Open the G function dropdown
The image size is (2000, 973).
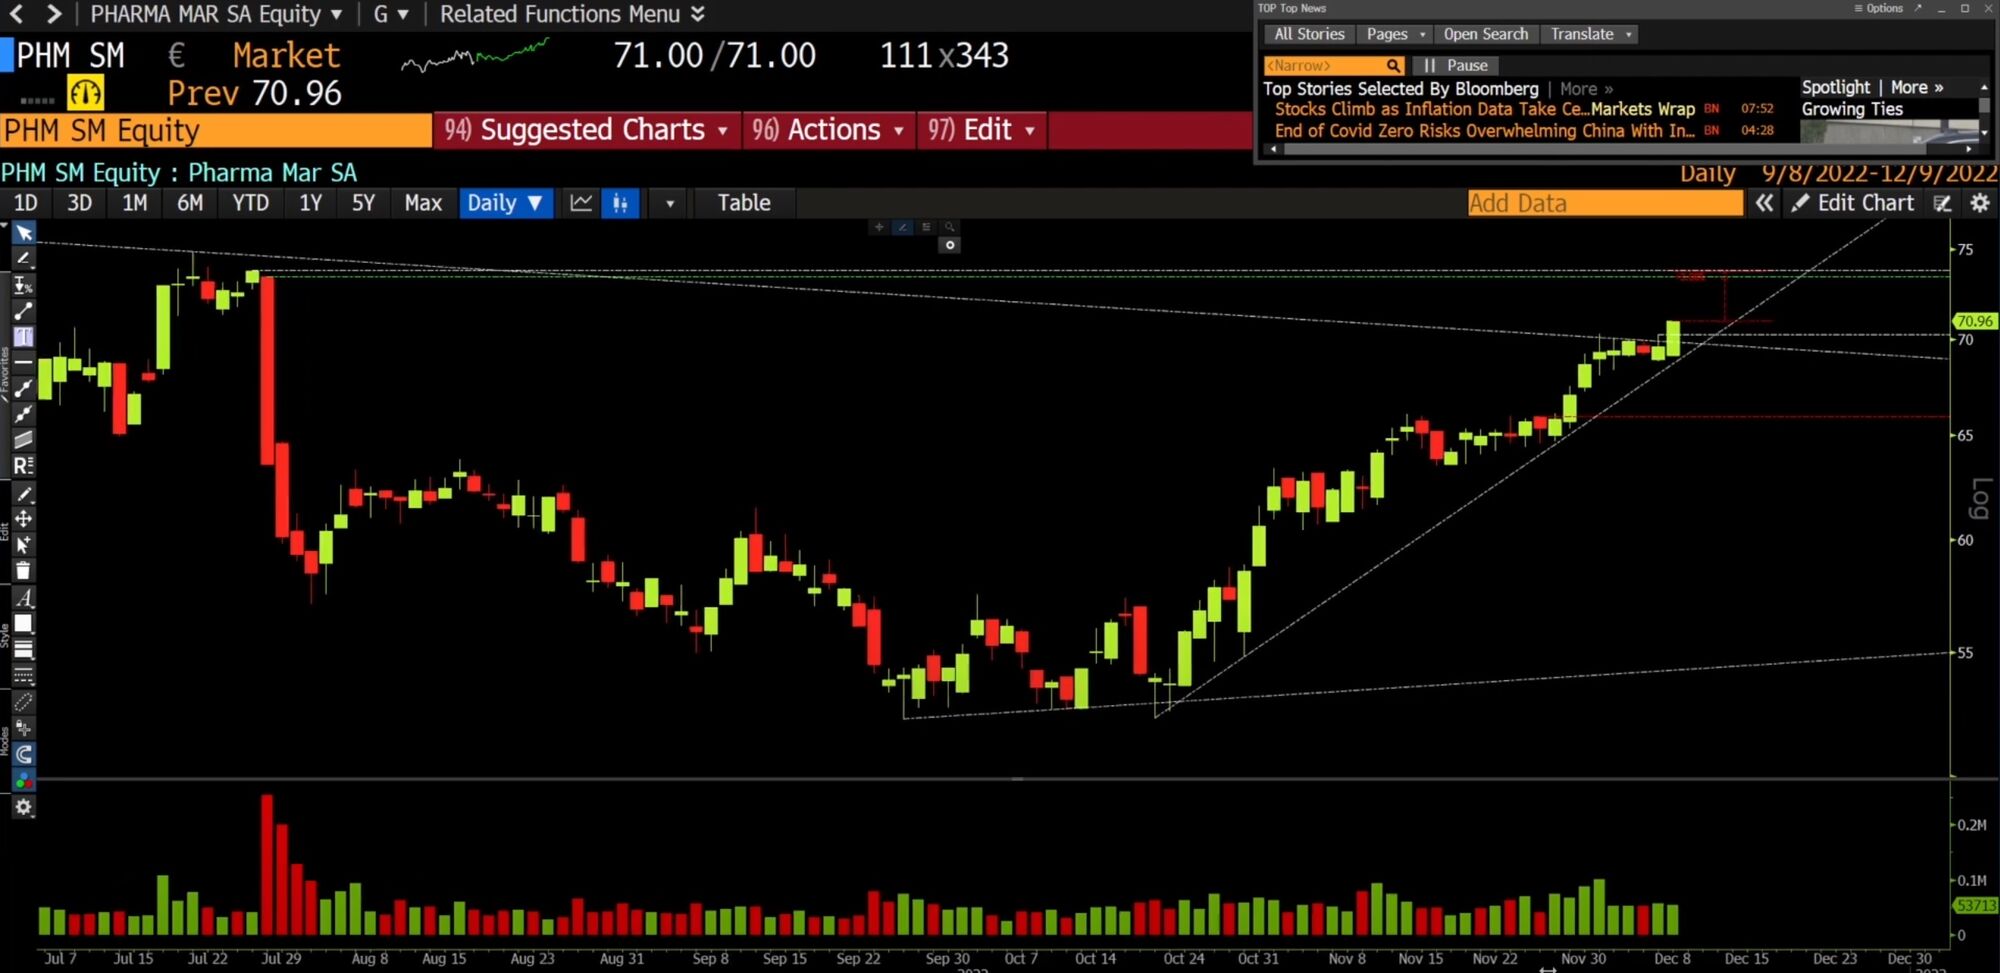click(391, 14)
